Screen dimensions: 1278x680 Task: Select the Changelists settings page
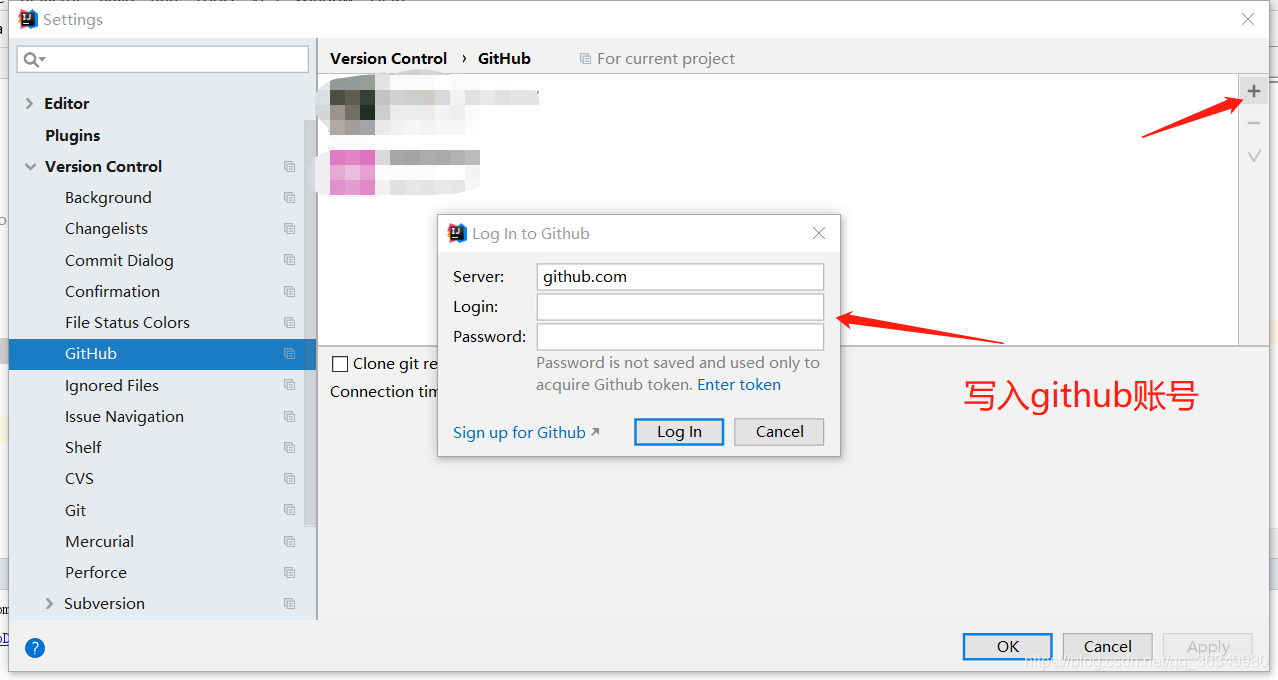coord(106,229)
